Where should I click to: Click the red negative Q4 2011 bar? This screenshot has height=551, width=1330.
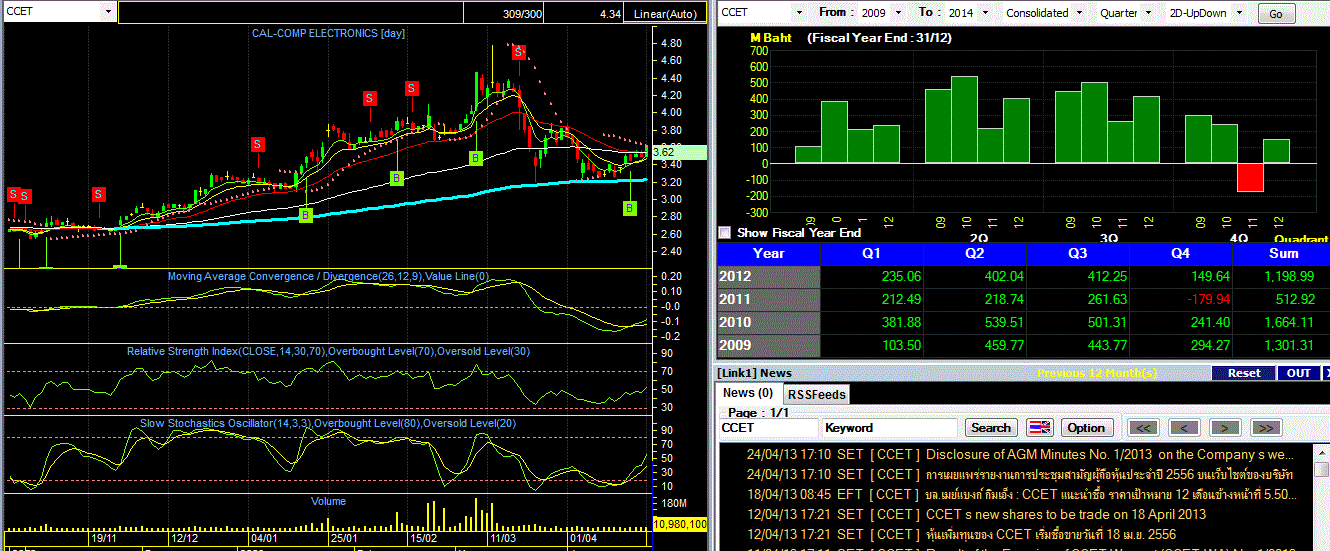point(1250,177)
